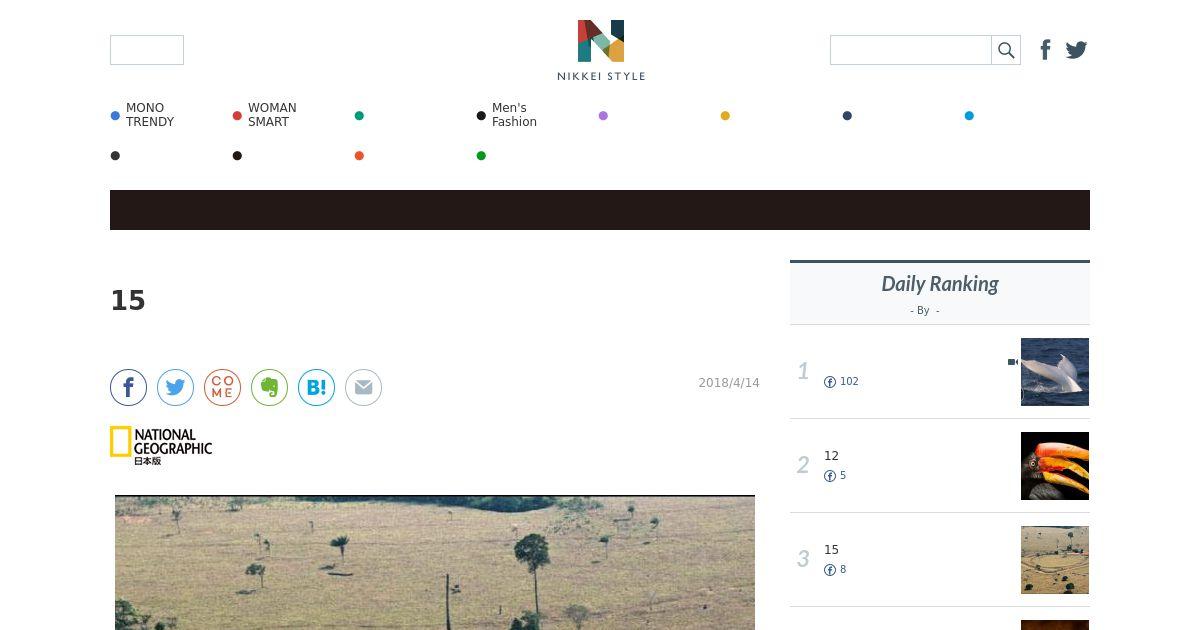Open WOMAN SMART section
Viewport: 1200px width, 630px height.
(x=265, y=115)
